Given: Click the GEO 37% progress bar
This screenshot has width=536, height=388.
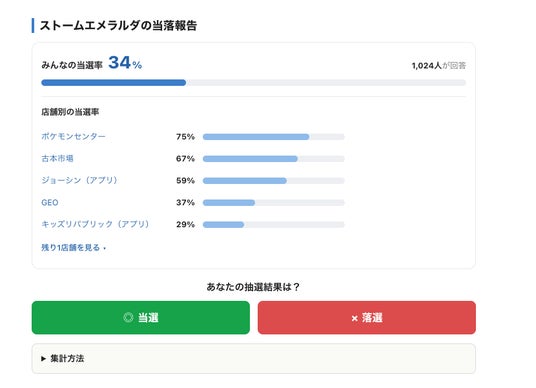Looking at the screenshot, I should pos(273,203).
